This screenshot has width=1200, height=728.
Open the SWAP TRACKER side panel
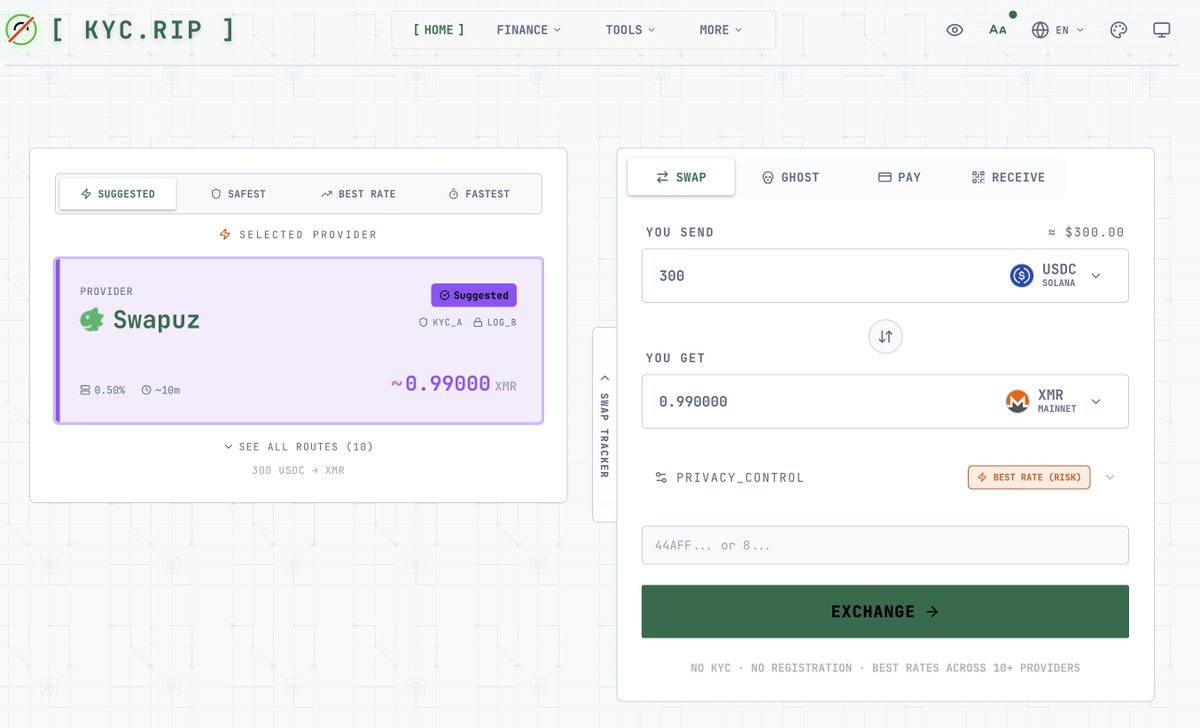click(604, 424)
